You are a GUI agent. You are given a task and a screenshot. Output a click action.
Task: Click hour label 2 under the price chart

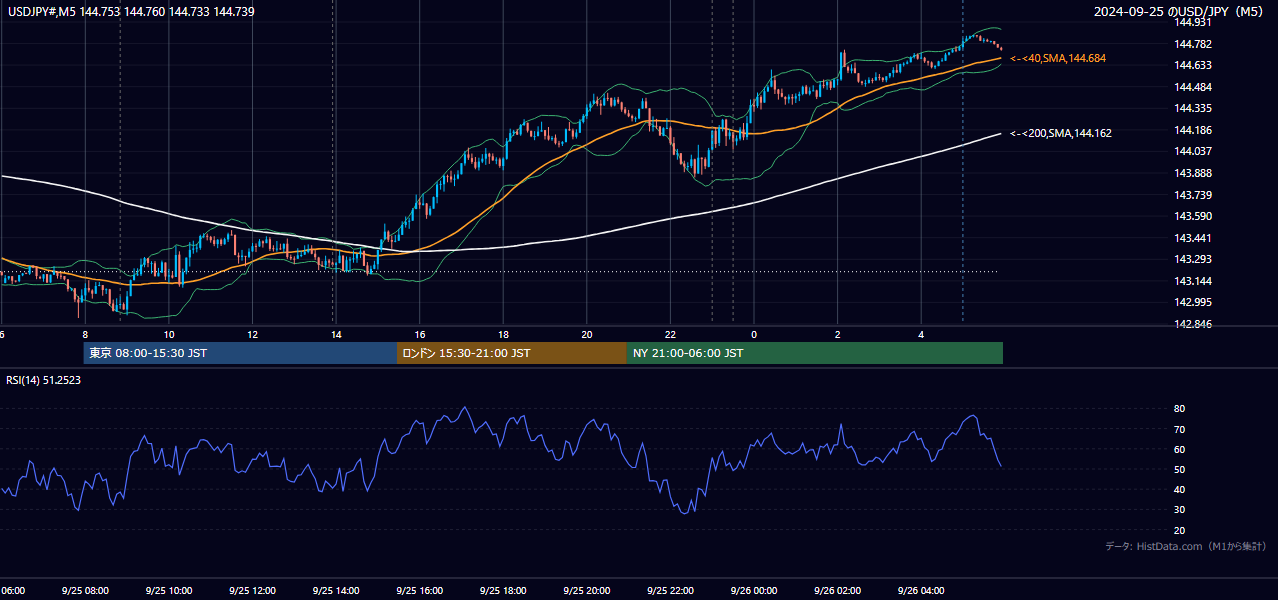pos(838,335)
